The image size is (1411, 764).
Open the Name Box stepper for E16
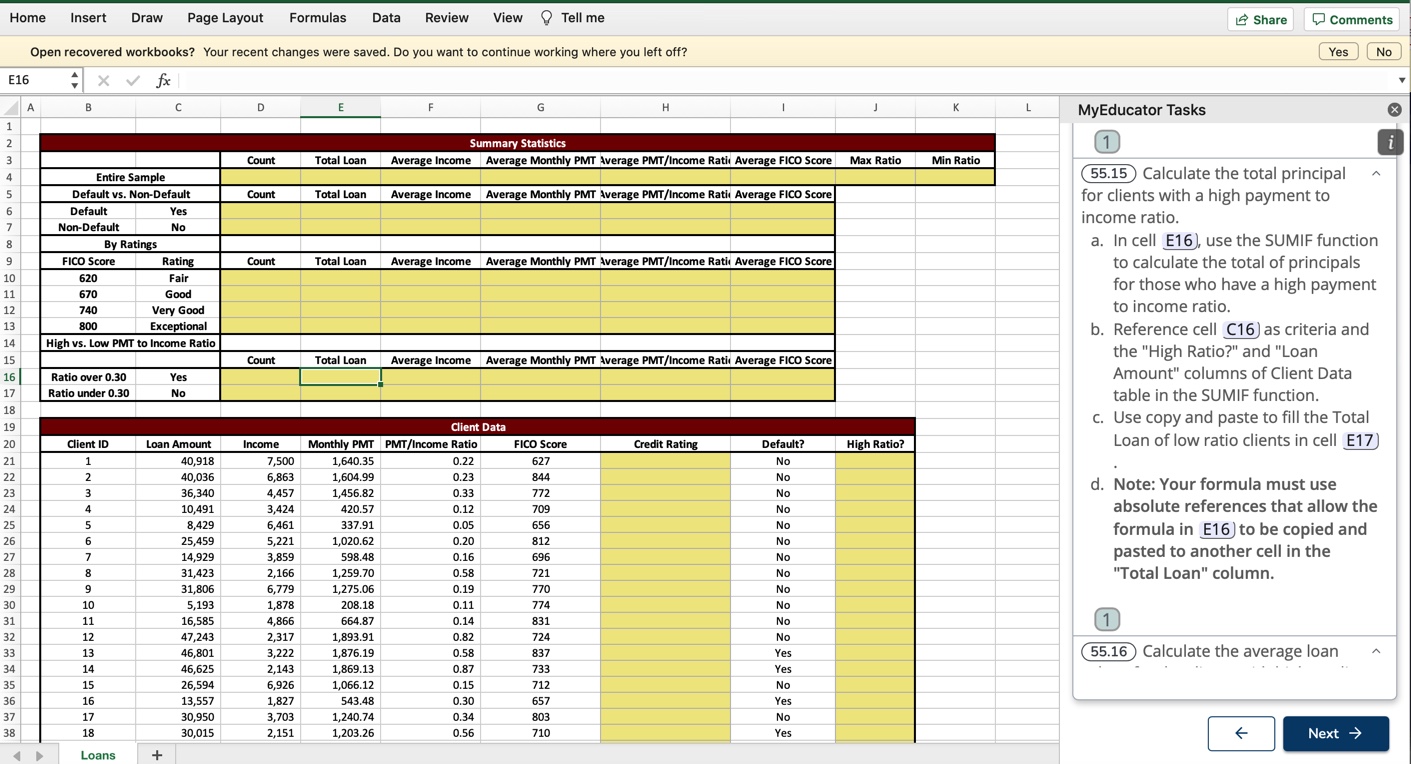click(74, 80)
